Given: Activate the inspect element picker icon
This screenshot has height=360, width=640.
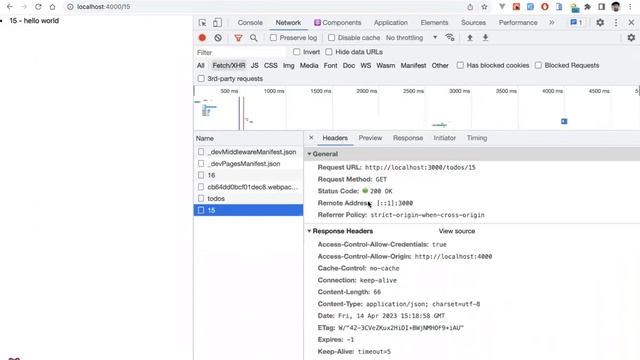Looking at the screenshot, I should [202, 23].
